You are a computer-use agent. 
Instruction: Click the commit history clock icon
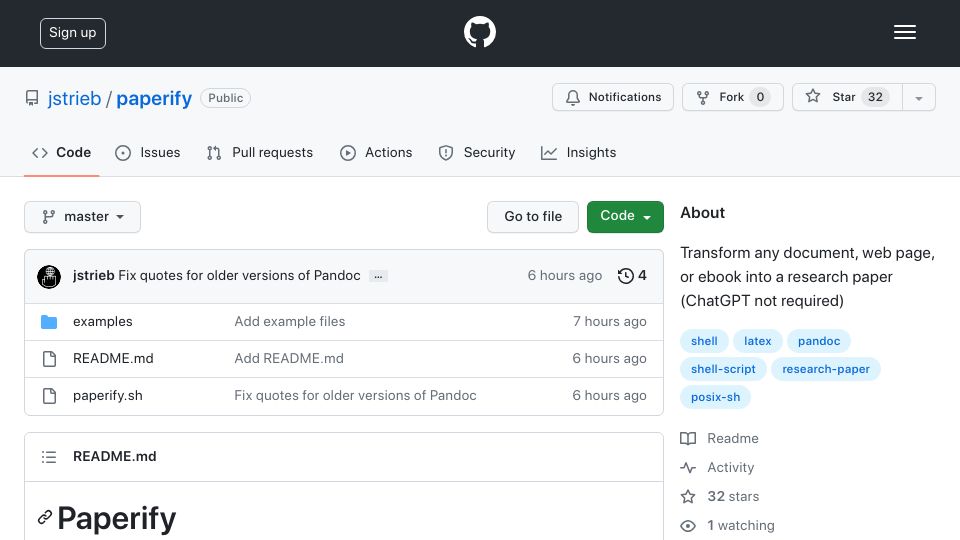[625, 276]
